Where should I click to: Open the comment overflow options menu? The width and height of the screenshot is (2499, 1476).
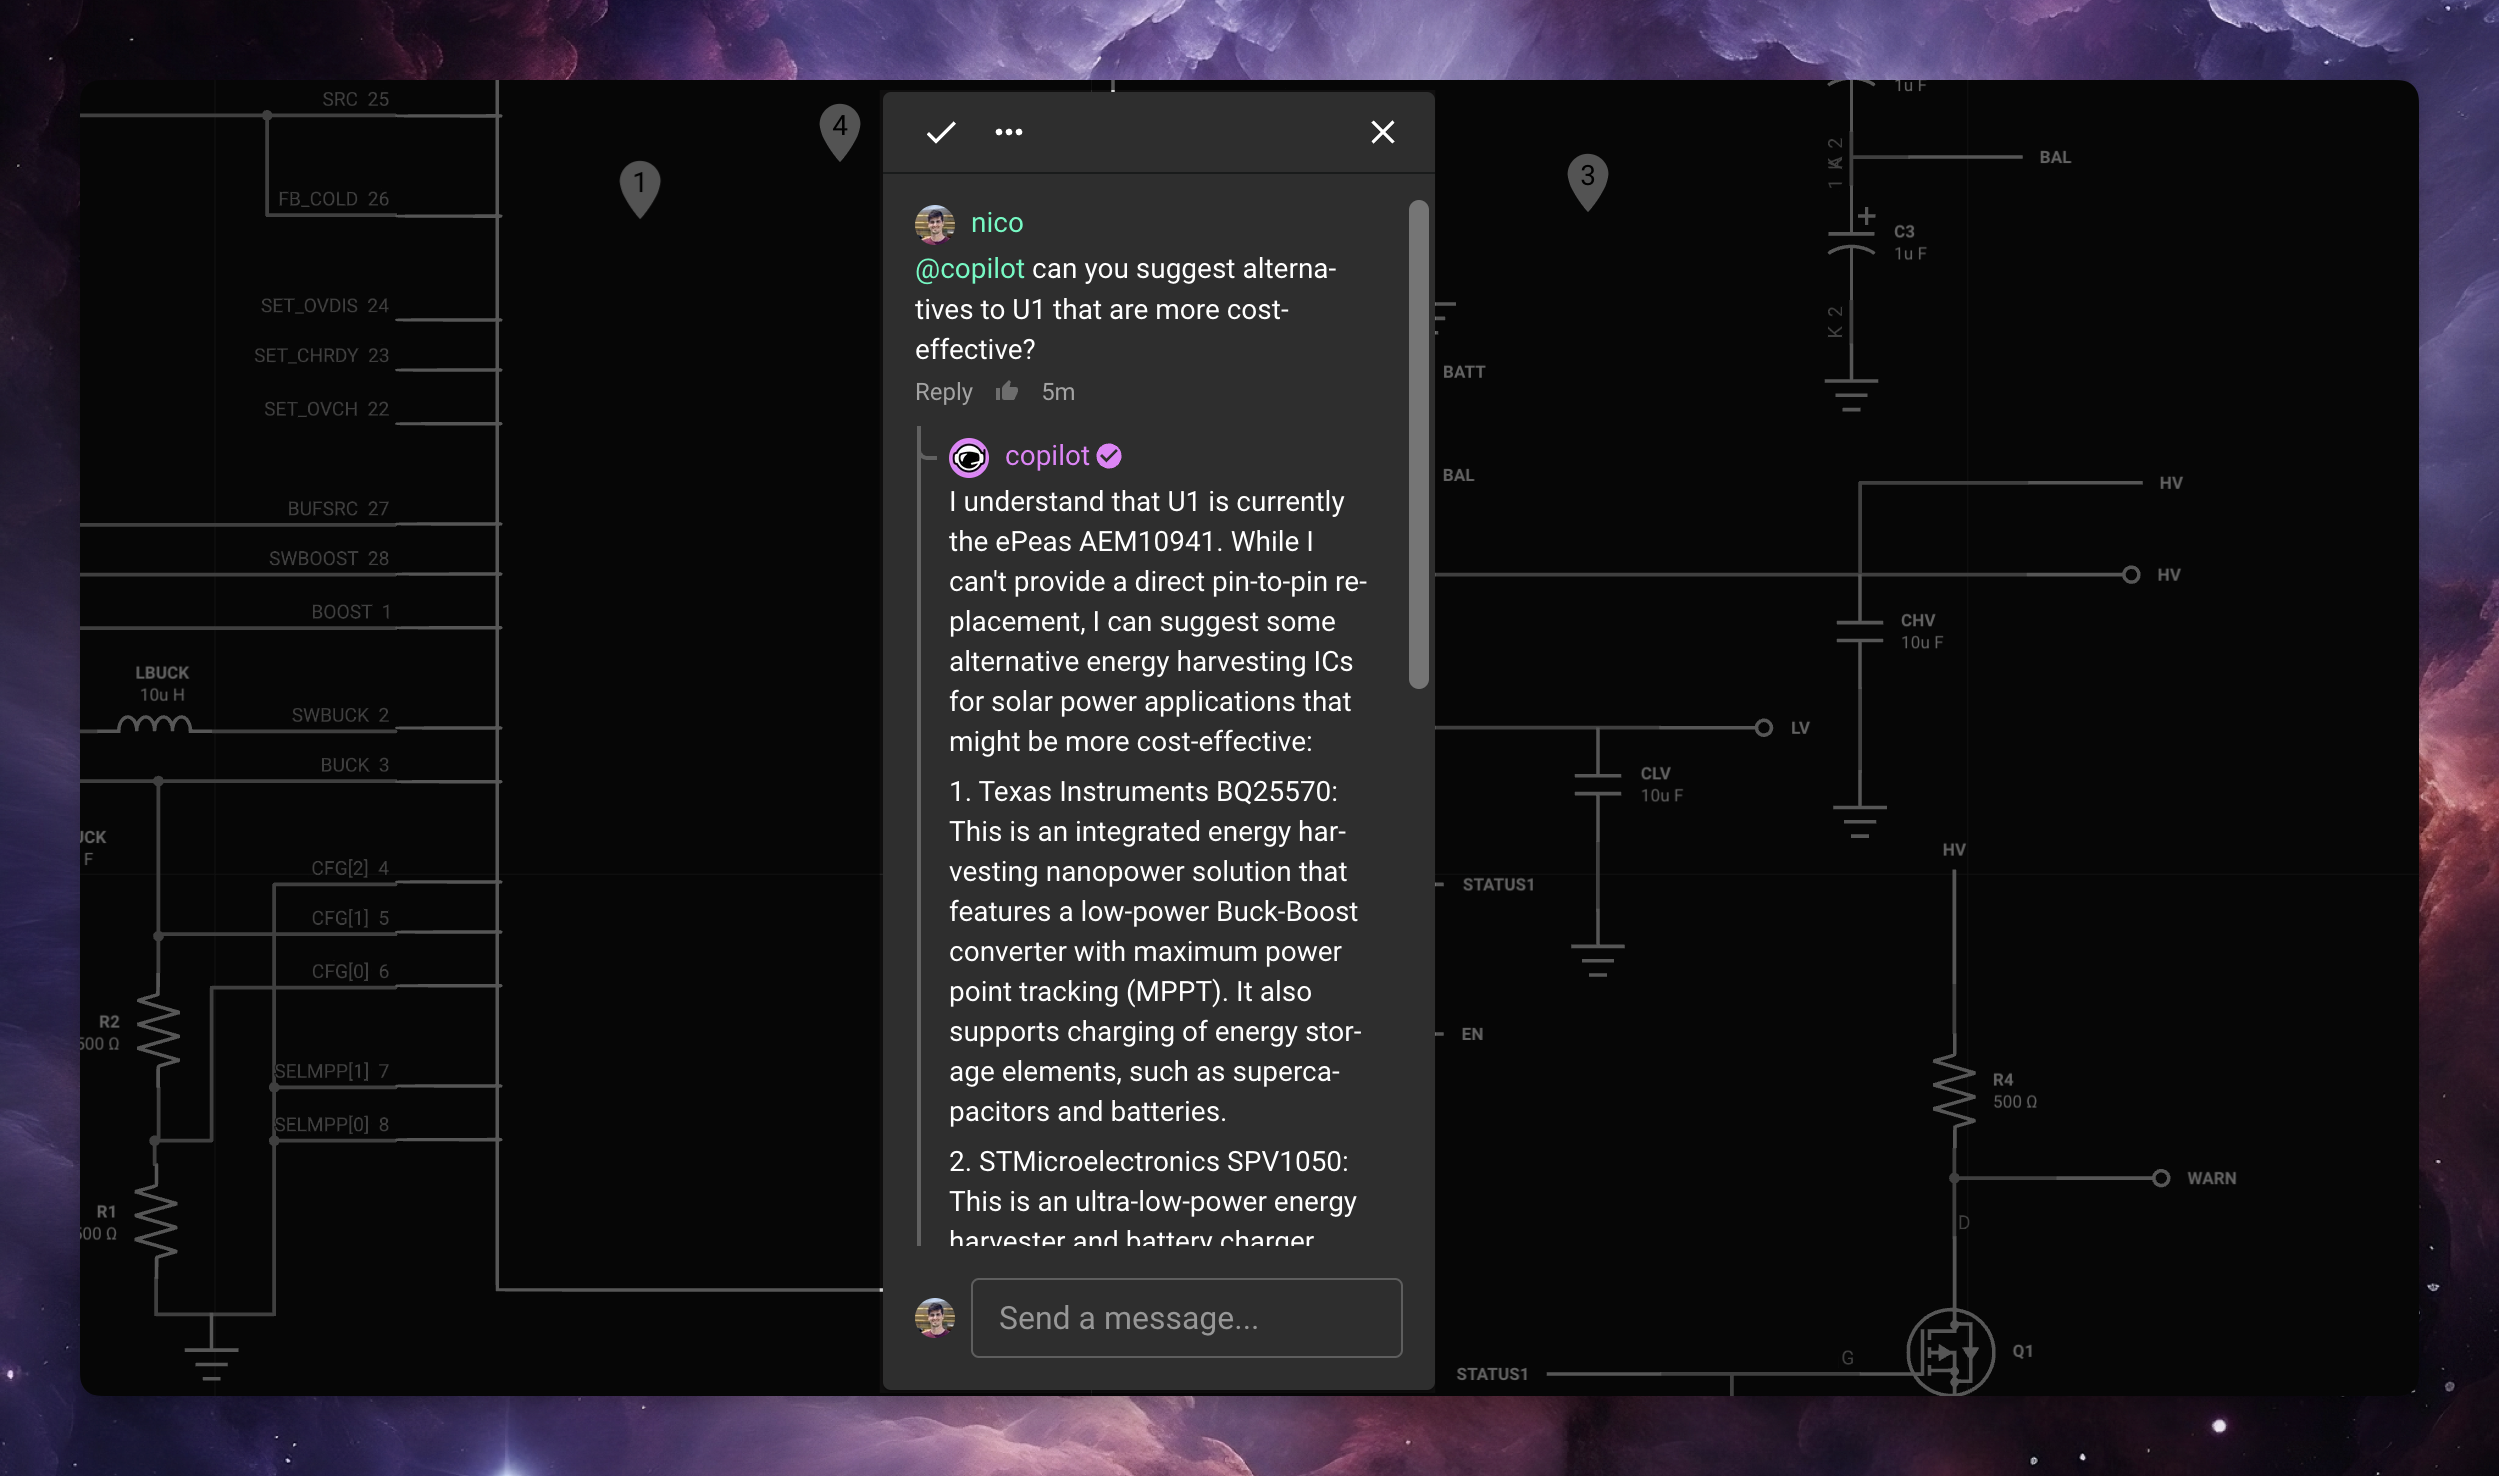(x=1008, y=131)
